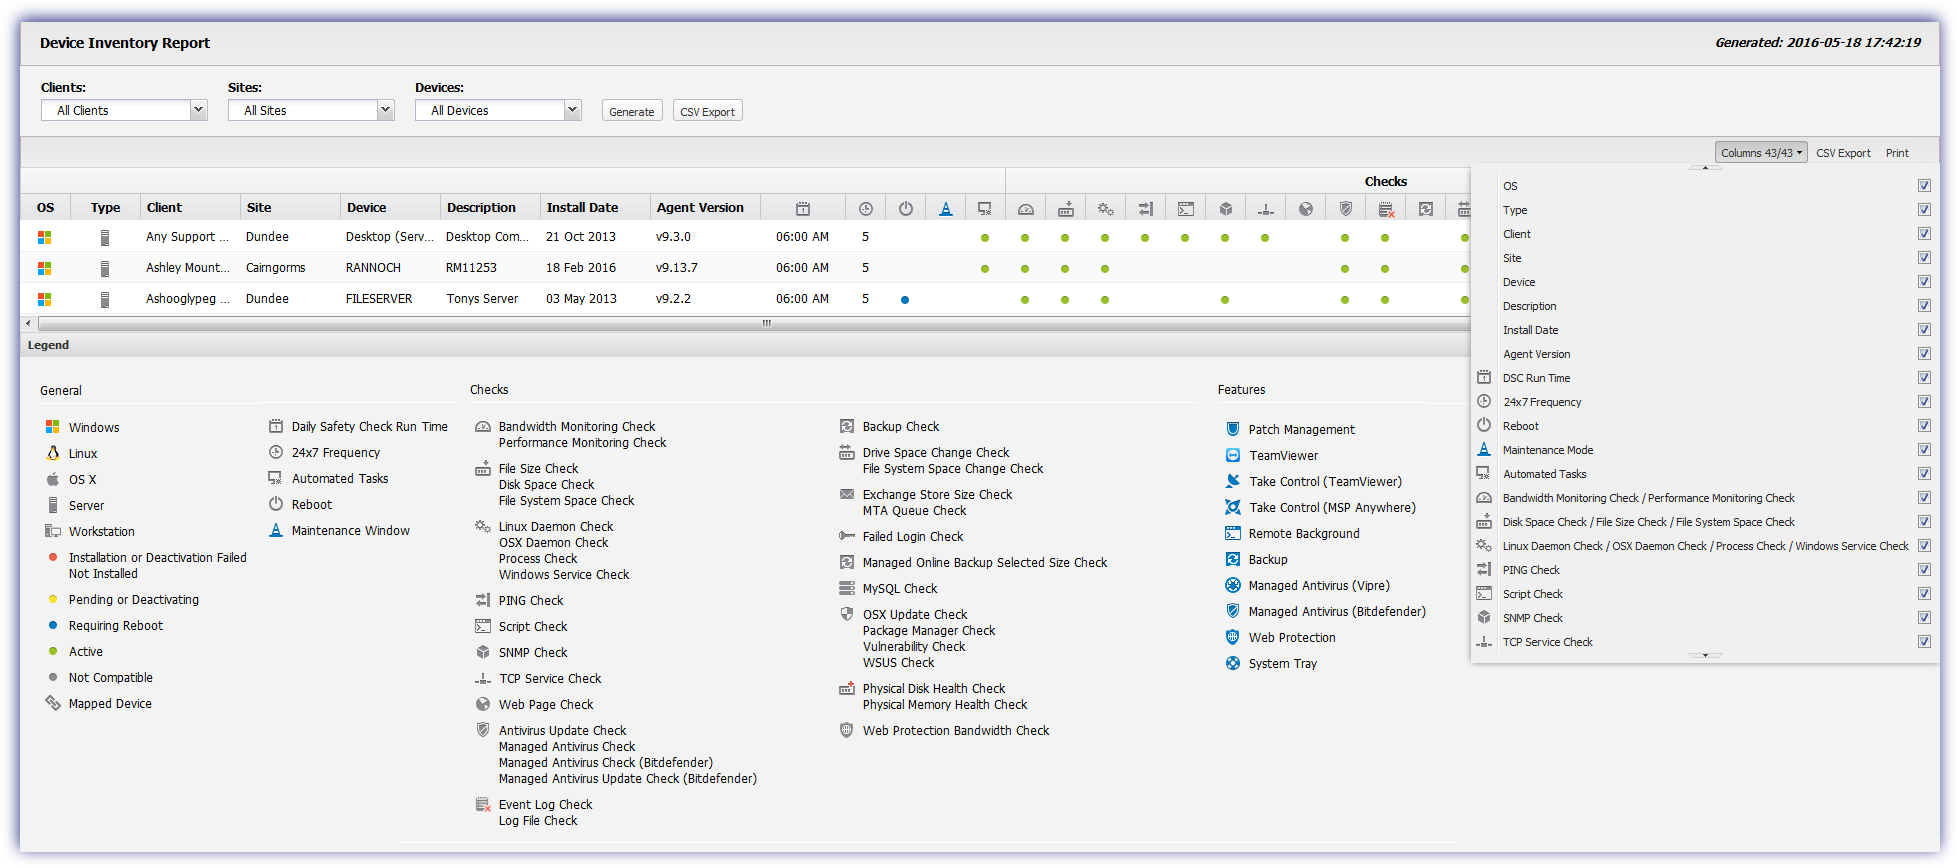Image resolution: width=1958 pixels, height=868 pixels.
Task: Disable the PING Check column checkbox
Action: click(1923, 570)
